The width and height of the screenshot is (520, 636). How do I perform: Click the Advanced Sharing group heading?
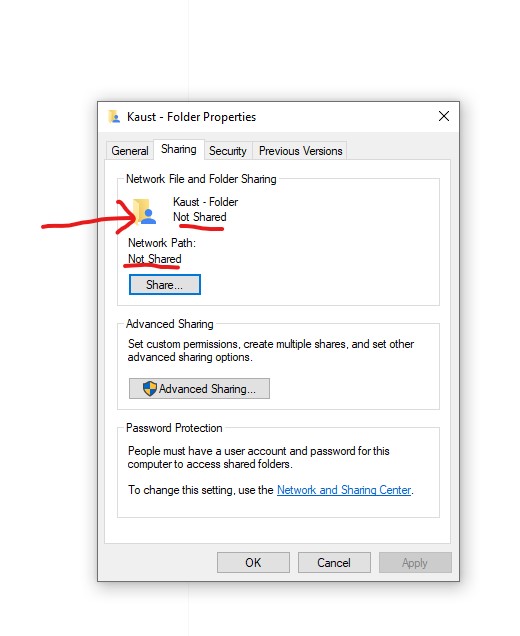[170, 324]
